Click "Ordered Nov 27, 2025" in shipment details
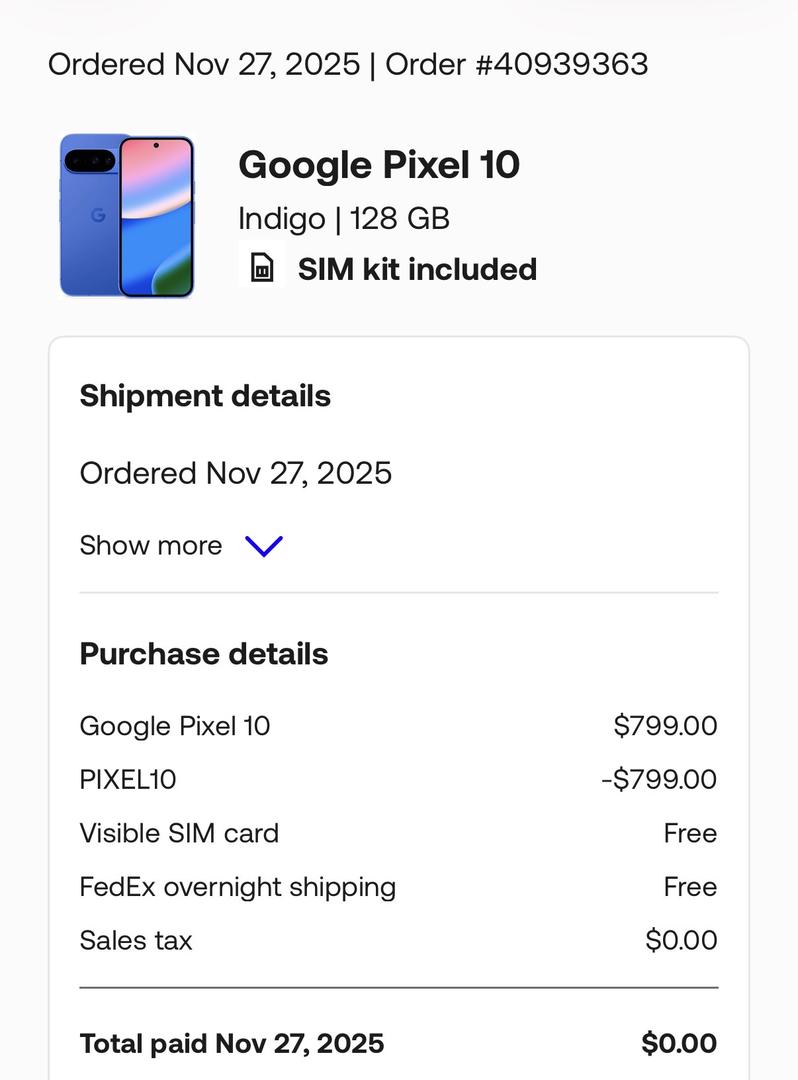The width and height of the screenshot is (798, 1080). pos(236,473)
